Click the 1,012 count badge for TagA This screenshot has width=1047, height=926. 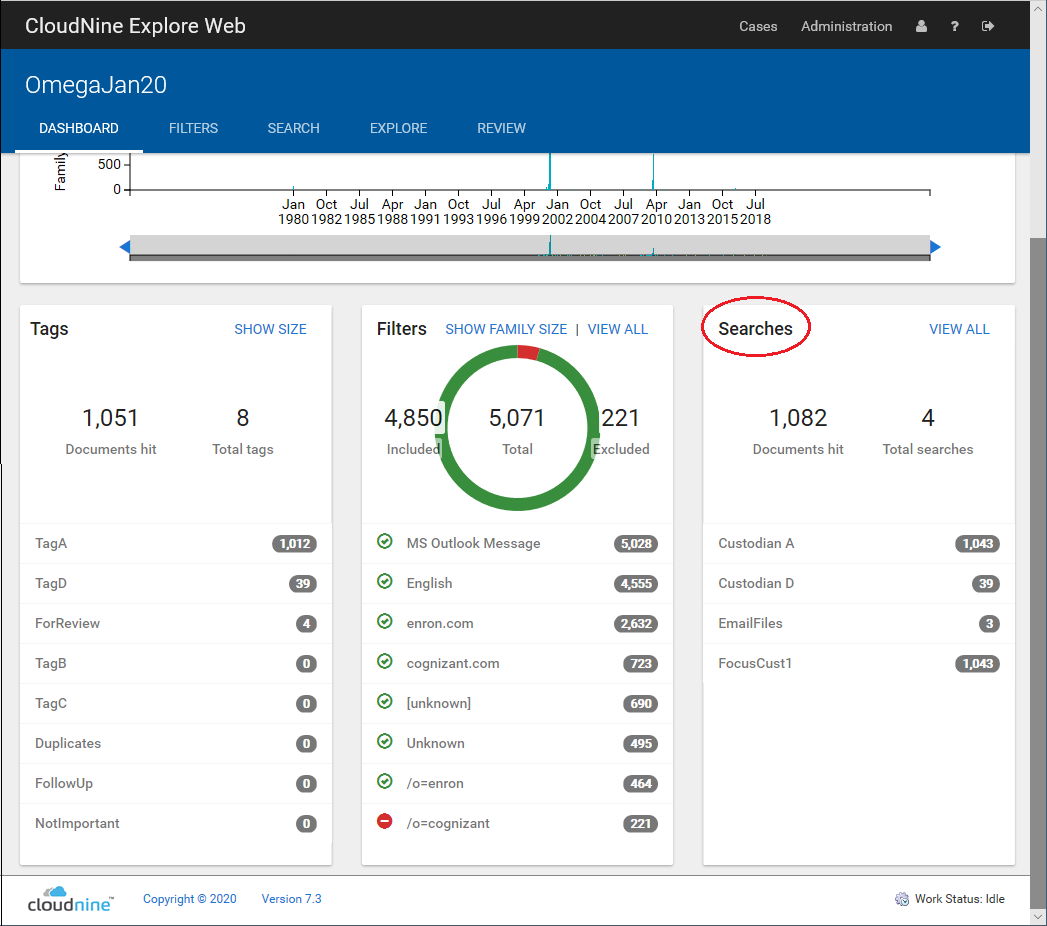coord(294,543)
